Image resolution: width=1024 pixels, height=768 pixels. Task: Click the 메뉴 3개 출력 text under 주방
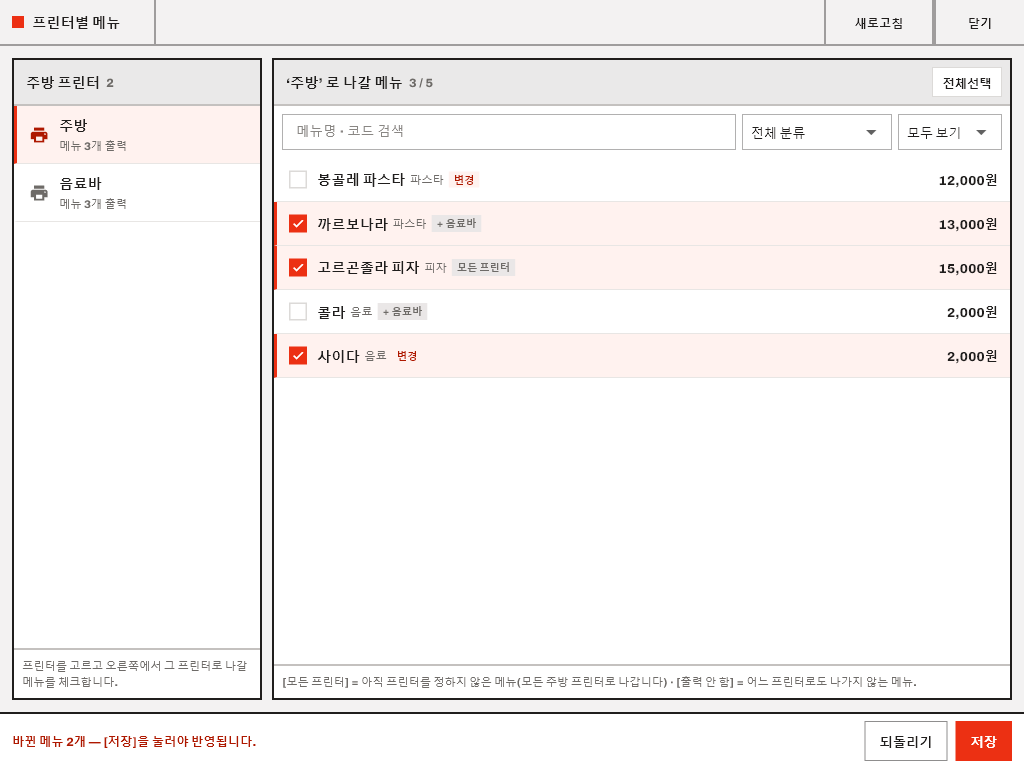93,146
